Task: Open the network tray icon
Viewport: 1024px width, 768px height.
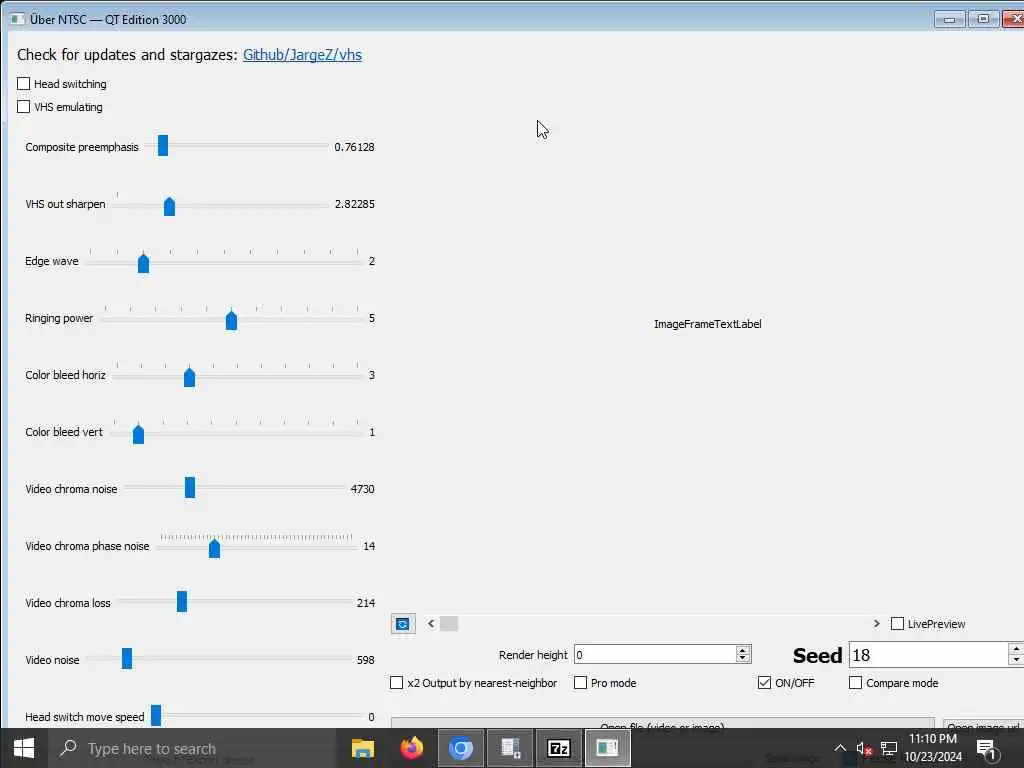Action: [x=889, y=748]
